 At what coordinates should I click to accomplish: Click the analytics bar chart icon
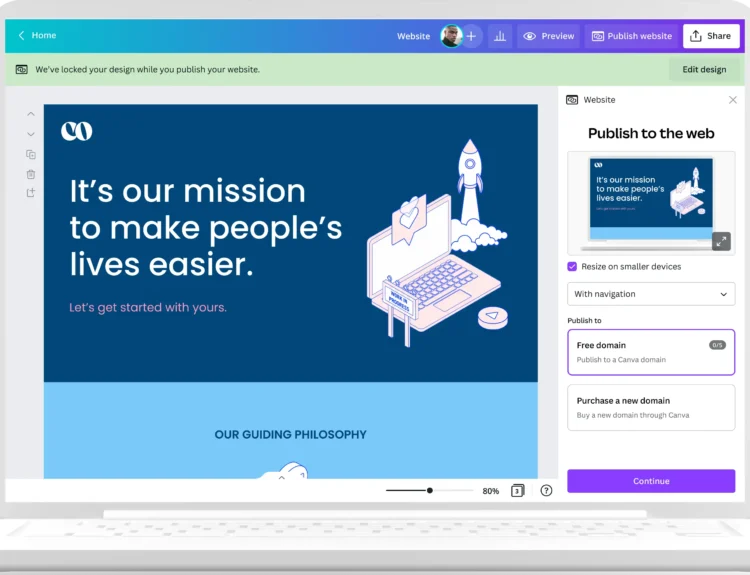pyautogui.click(x=500, y=36)
